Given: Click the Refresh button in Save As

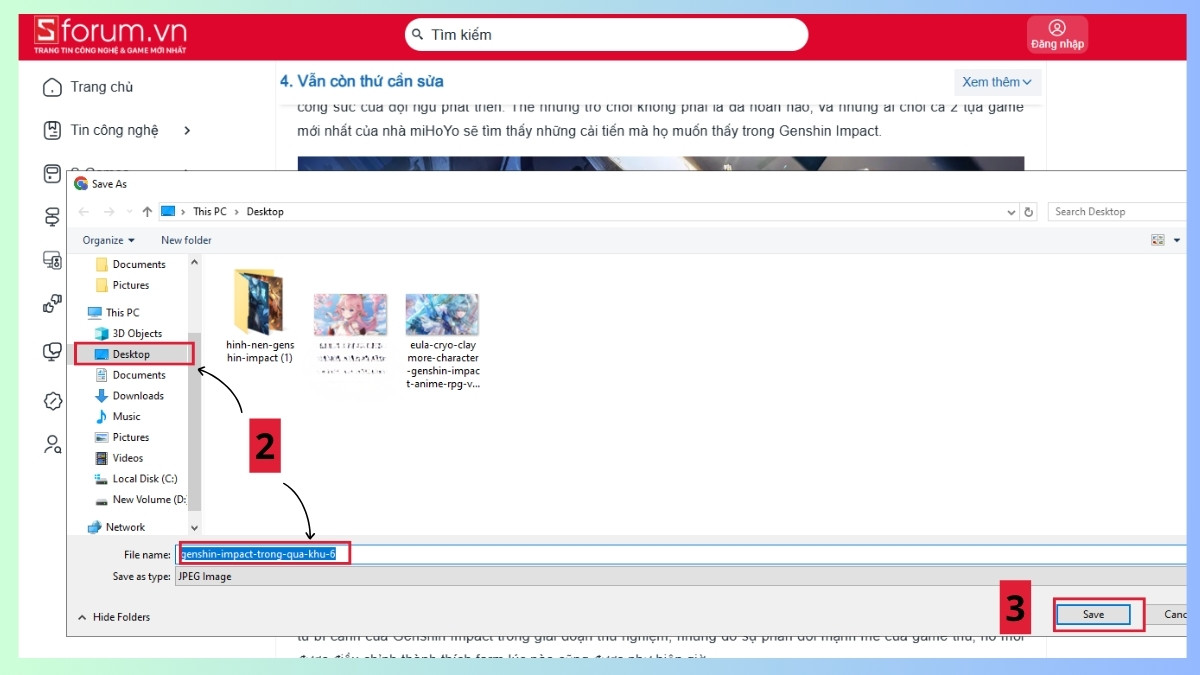Looking at the screenshot, I should point(1029,212).
